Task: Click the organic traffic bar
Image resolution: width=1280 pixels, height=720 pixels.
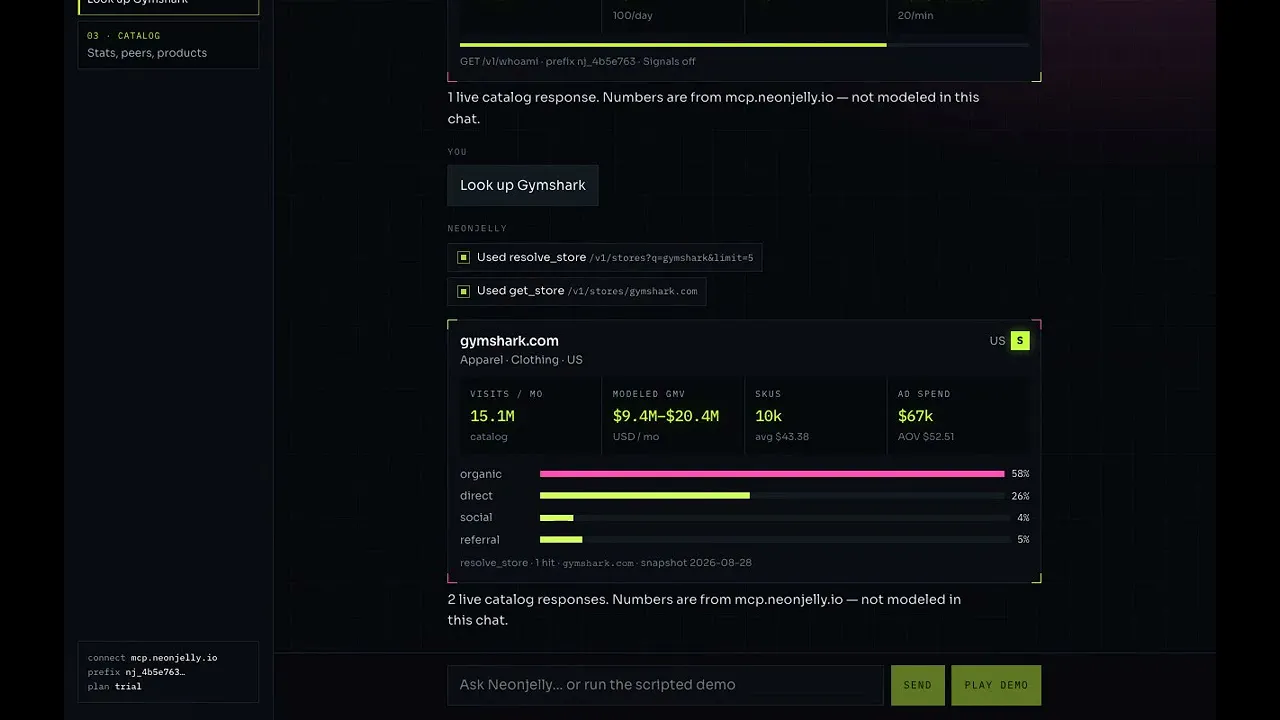Action: point(772,474)
